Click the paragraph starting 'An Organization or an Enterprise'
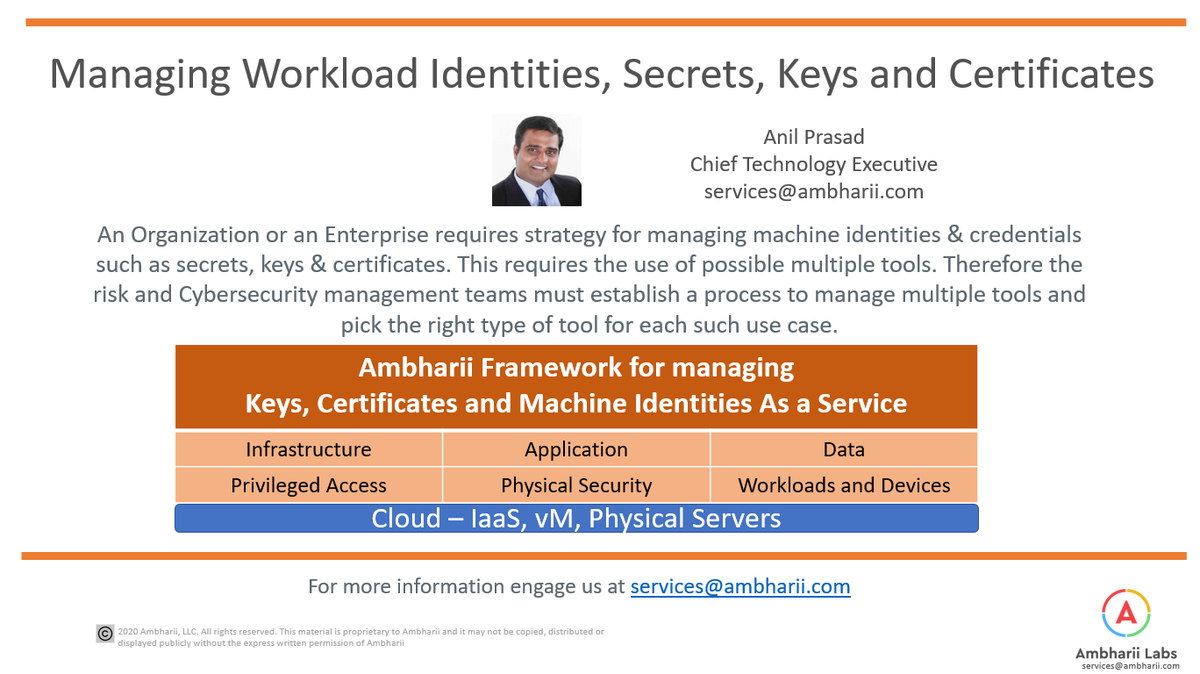 (590, 279)
